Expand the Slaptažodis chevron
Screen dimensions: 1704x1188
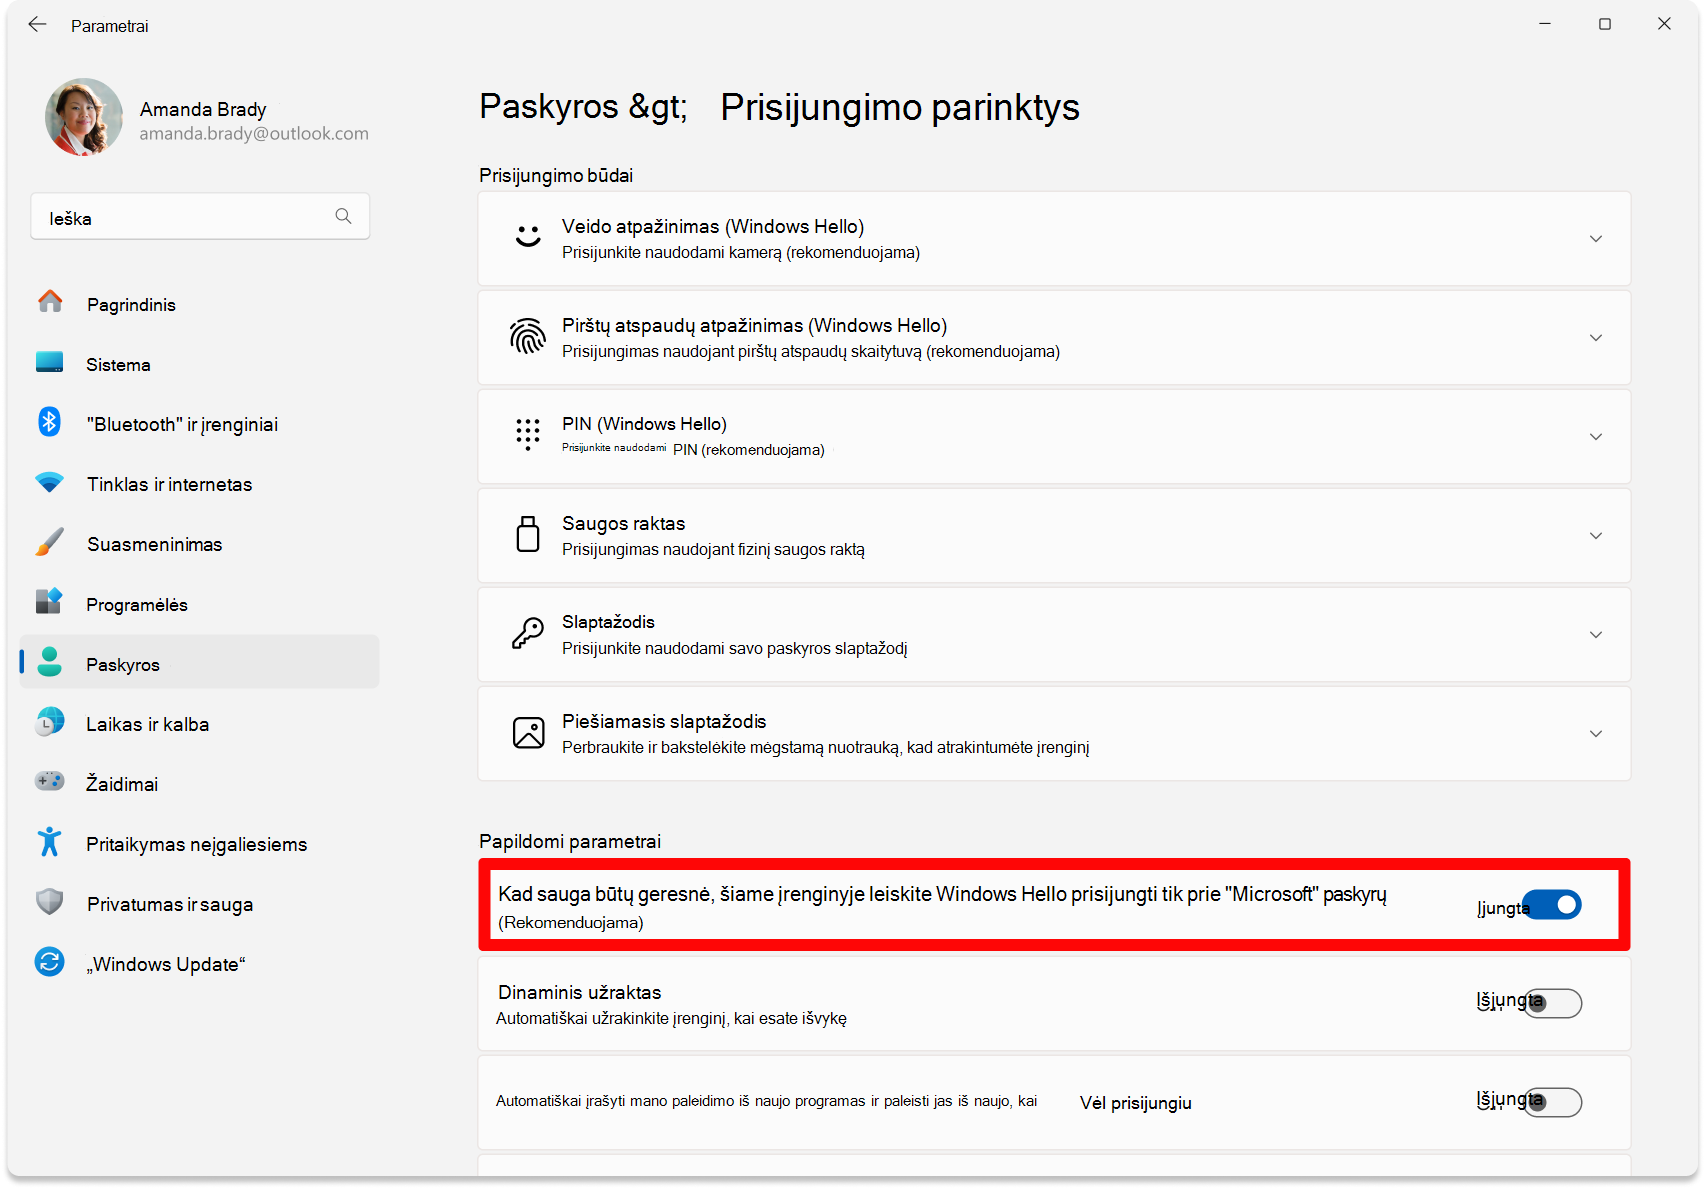[x=1596, y=635]
